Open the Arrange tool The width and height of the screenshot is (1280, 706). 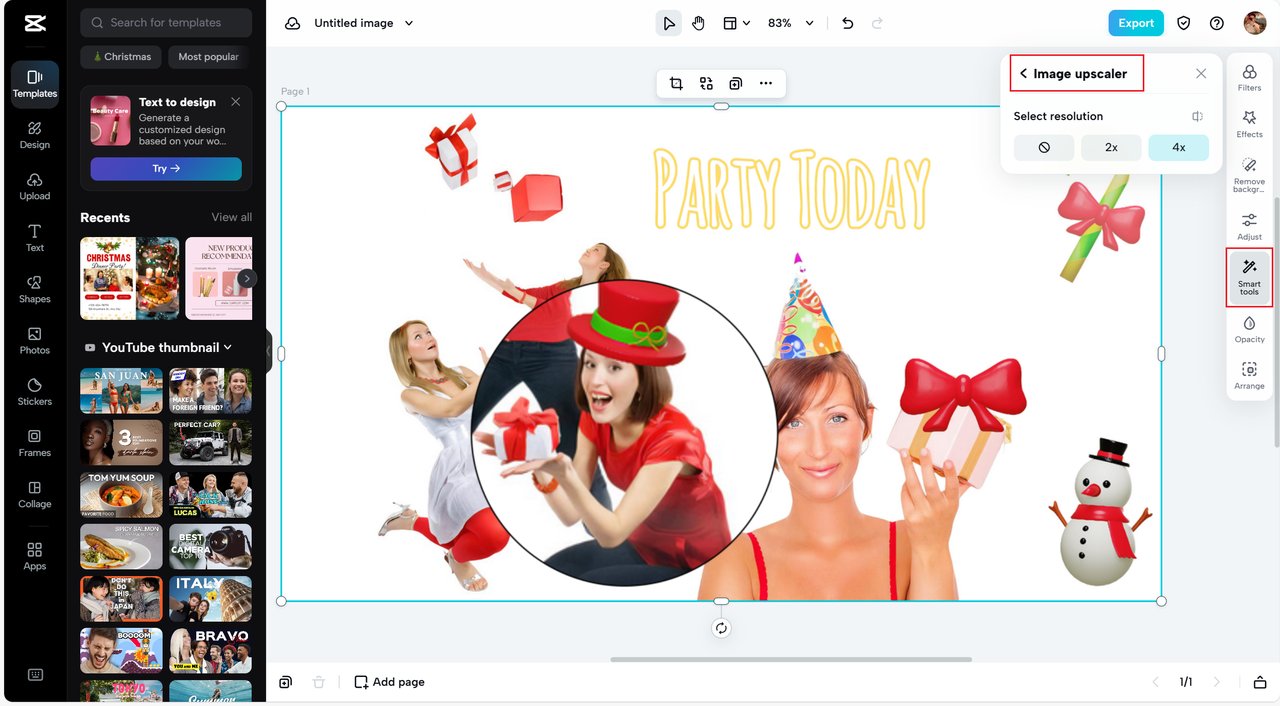[x=1250, y=376]
